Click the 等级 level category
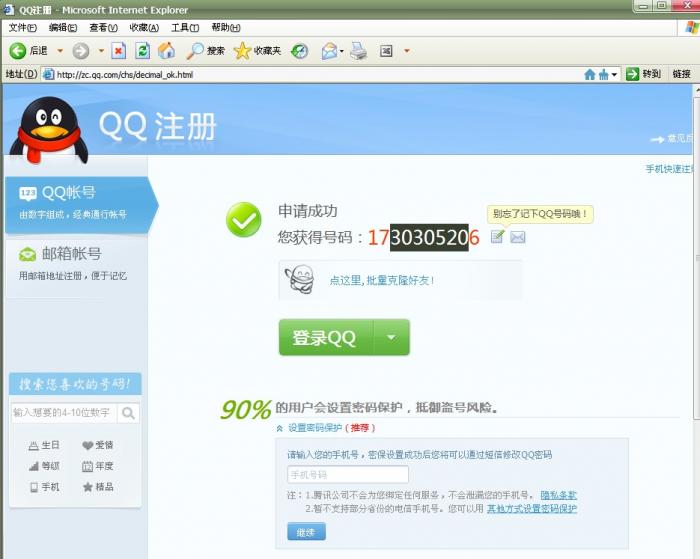The width and height of the screenshot is (700, 559). [x=44, y=466]
